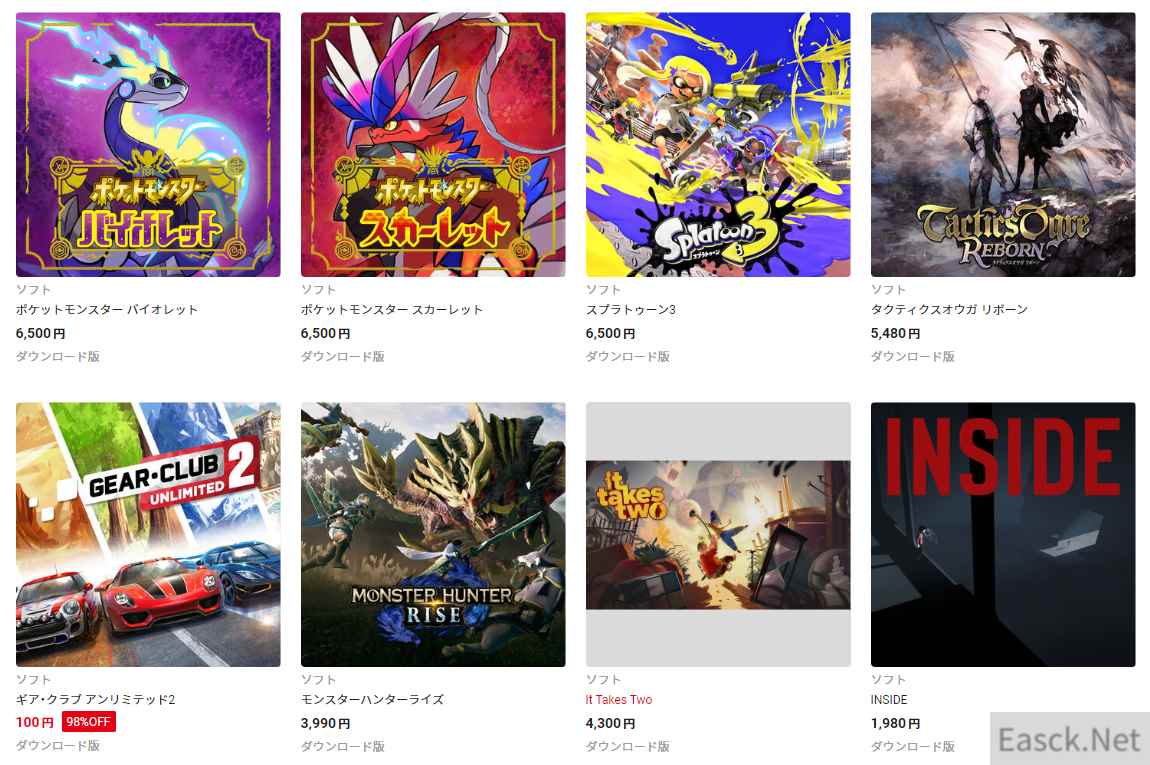Click the 98%OFF discount badge

coord(89,722)
